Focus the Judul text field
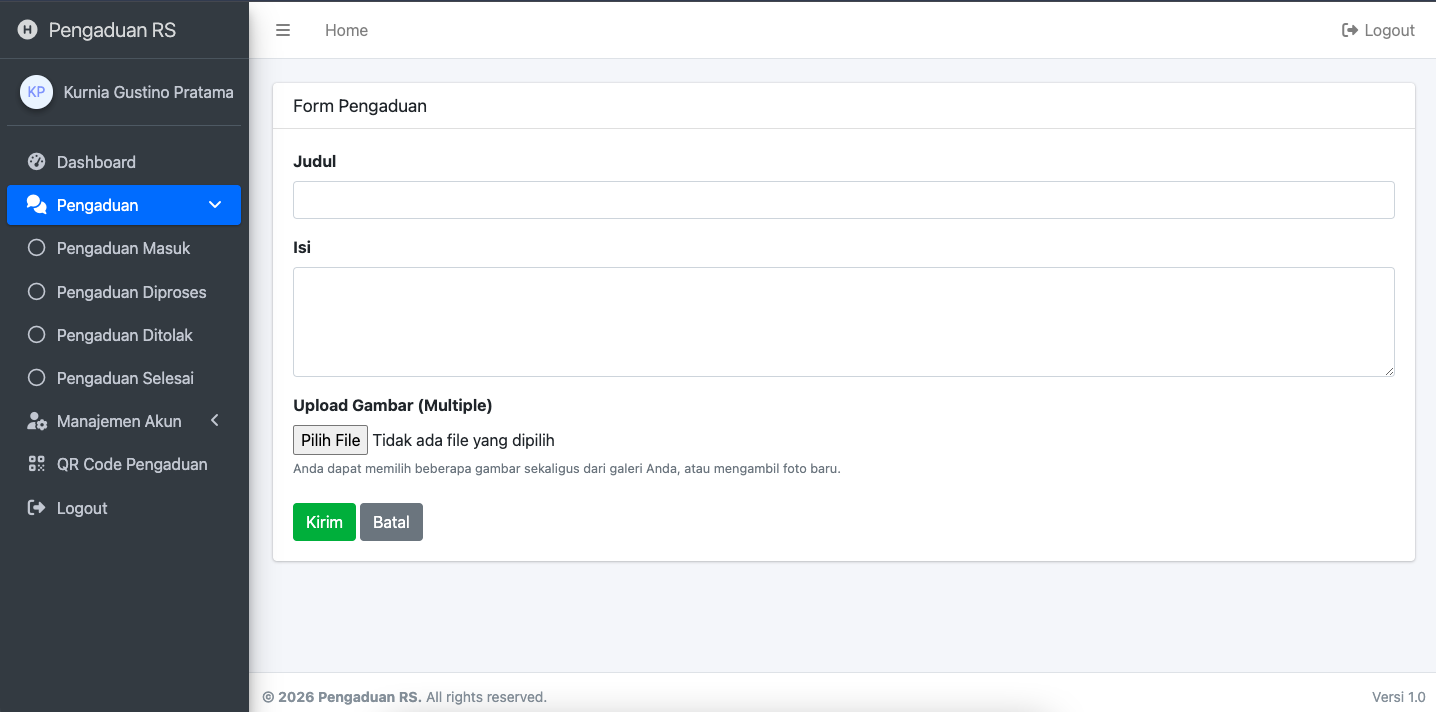Viewport: 1436px width, 712px height. coord(843,200)
